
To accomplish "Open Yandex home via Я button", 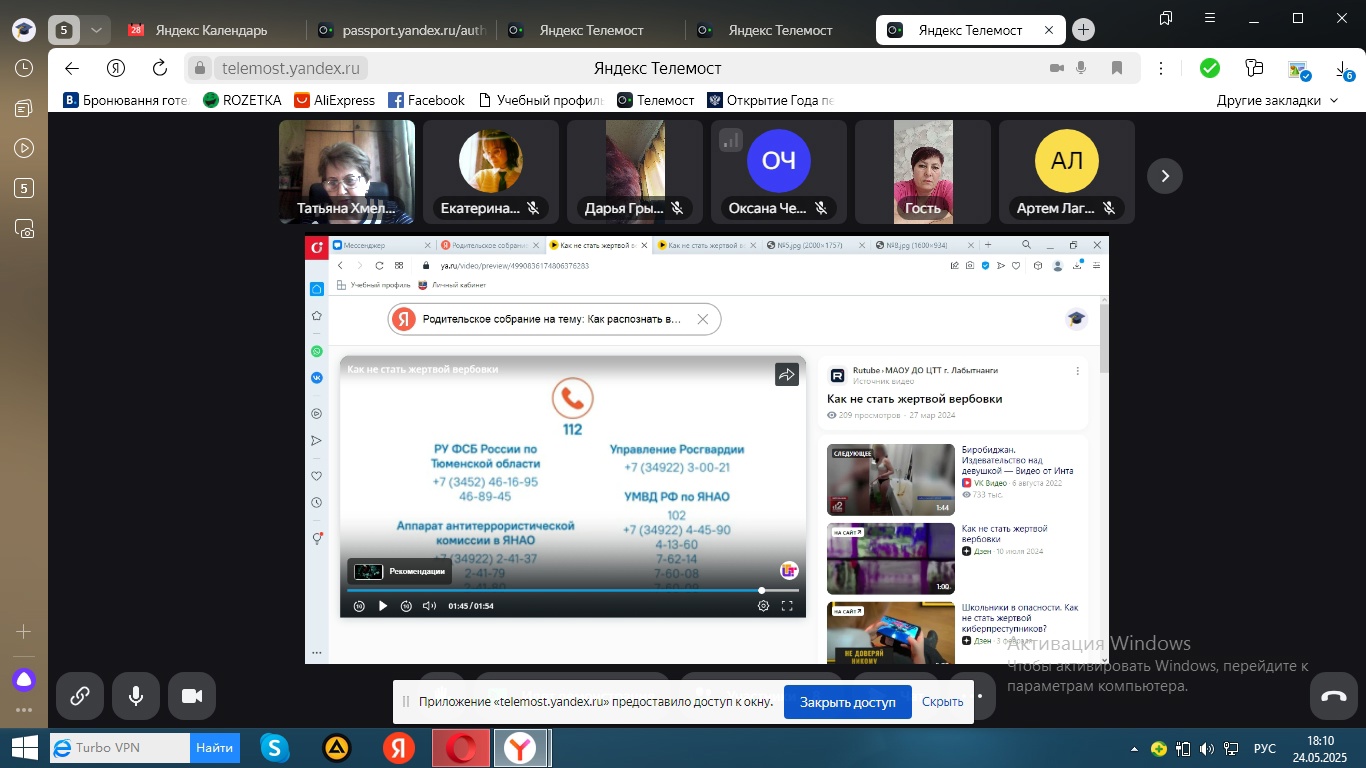I will click(x=116, y=68).
